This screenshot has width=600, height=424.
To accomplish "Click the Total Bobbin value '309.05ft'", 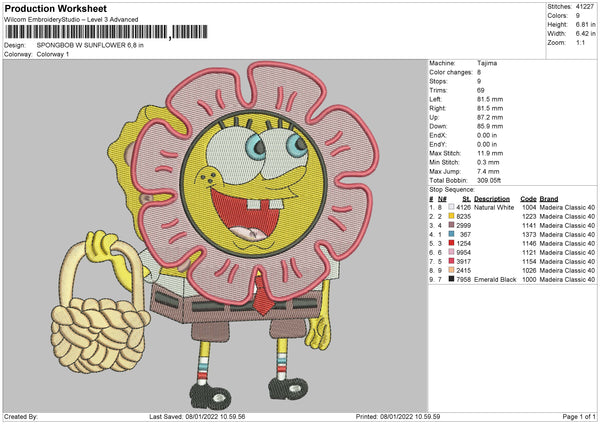I will 489,180.
